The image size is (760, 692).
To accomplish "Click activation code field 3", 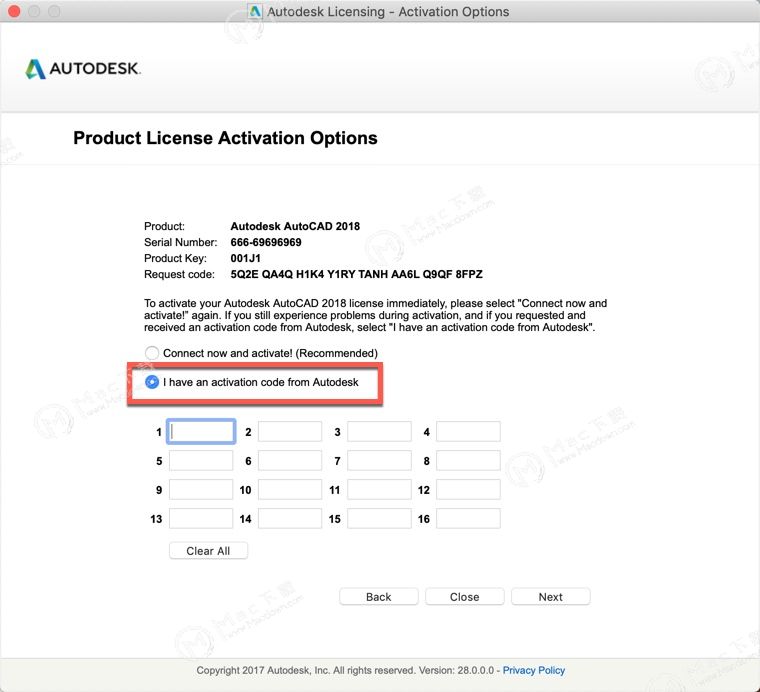I will click(380, 432).
